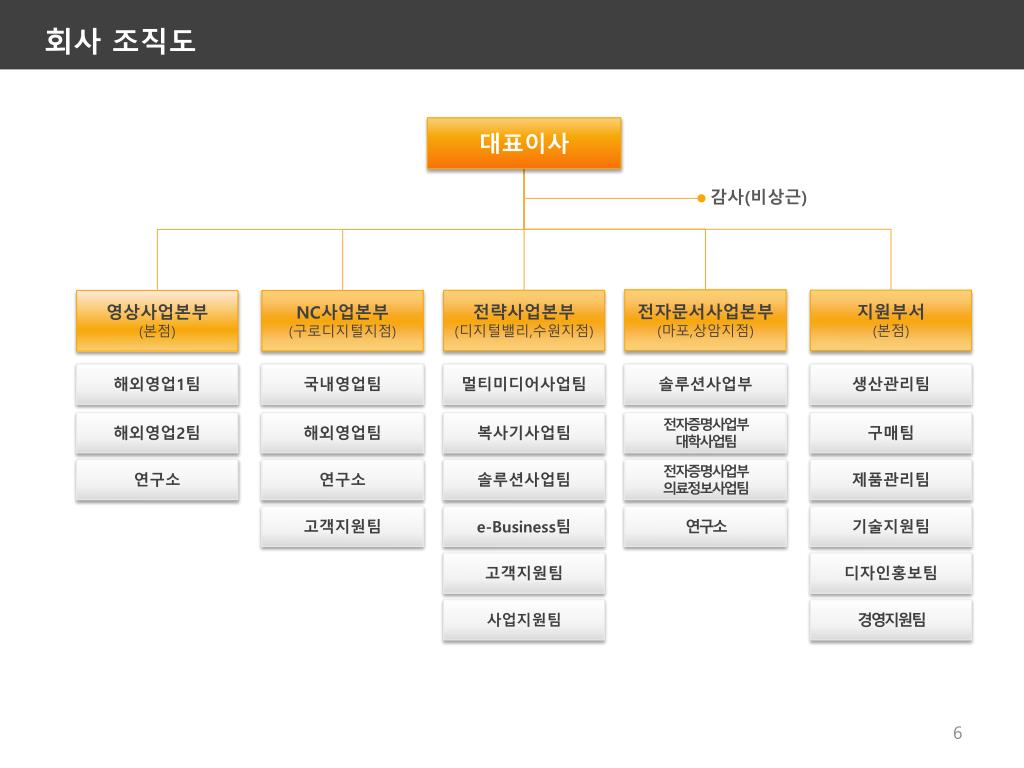Select the 전자문서사업본부 header box

(x=705, y=321)
